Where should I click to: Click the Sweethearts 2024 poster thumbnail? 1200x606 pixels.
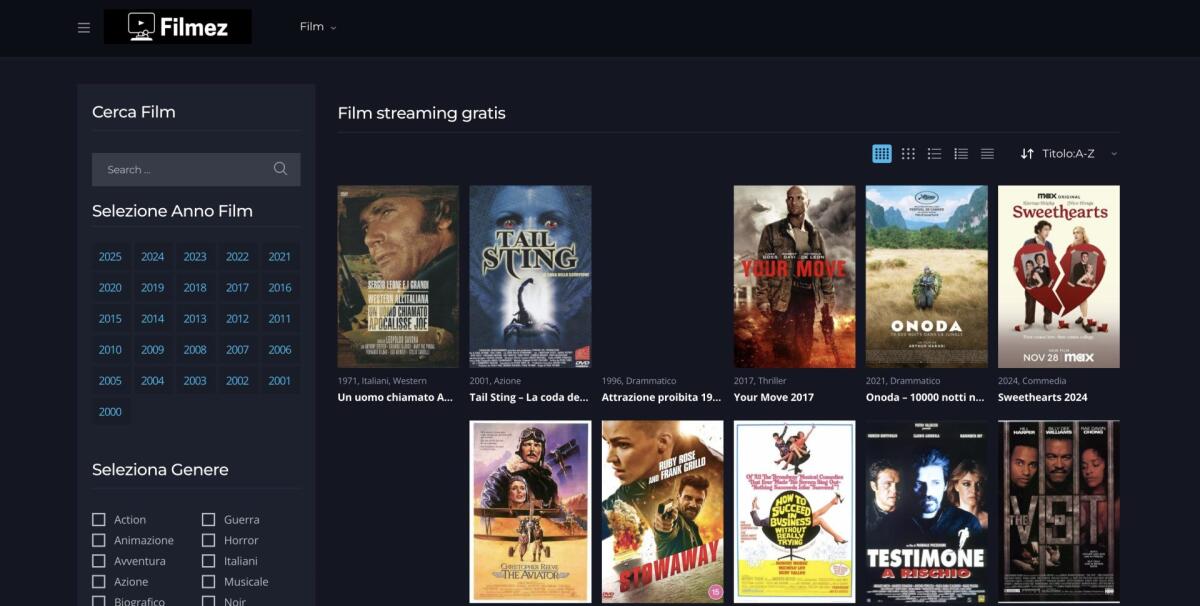[1059, 276]
